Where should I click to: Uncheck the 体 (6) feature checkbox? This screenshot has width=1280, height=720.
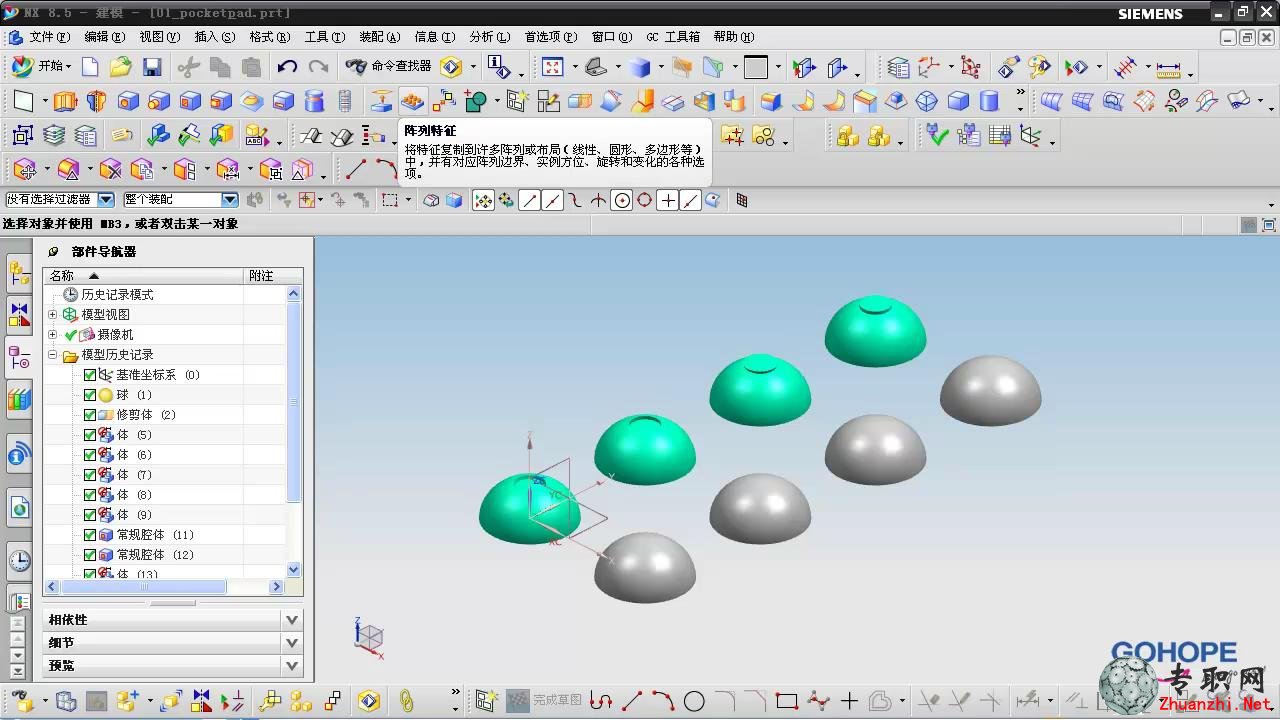(x=90, y=455)
